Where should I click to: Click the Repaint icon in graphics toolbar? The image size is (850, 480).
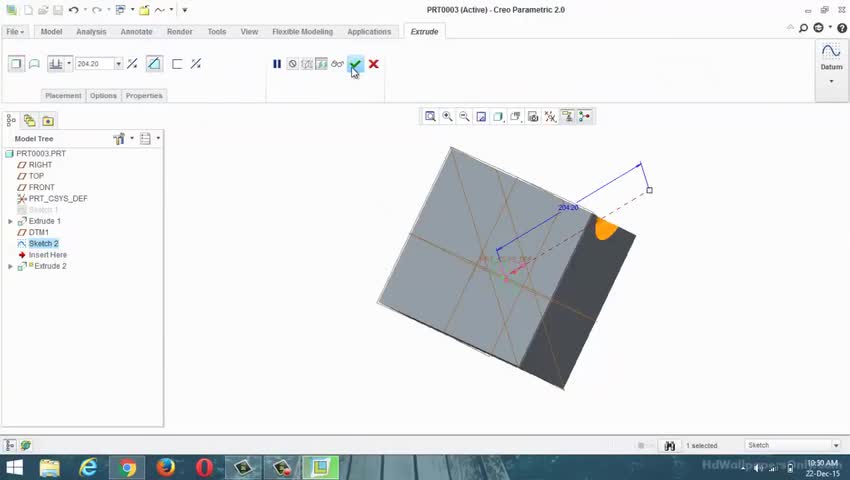[481, 117]
